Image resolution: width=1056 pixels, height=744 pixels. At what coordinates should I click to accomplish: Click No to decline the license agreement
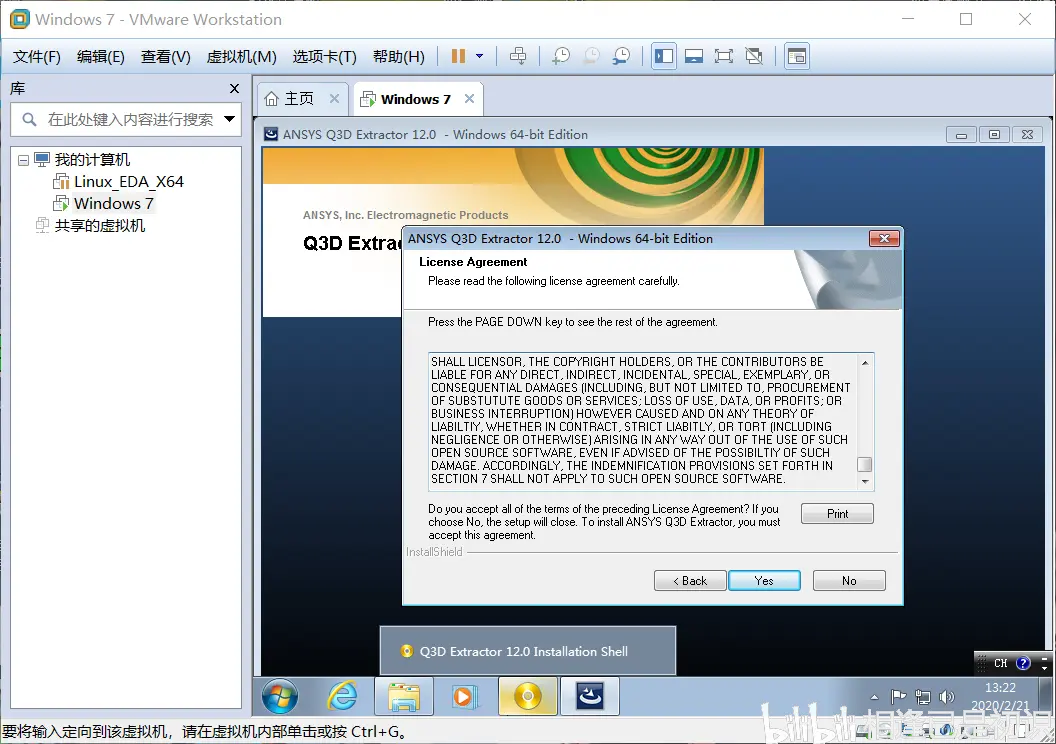849,581
